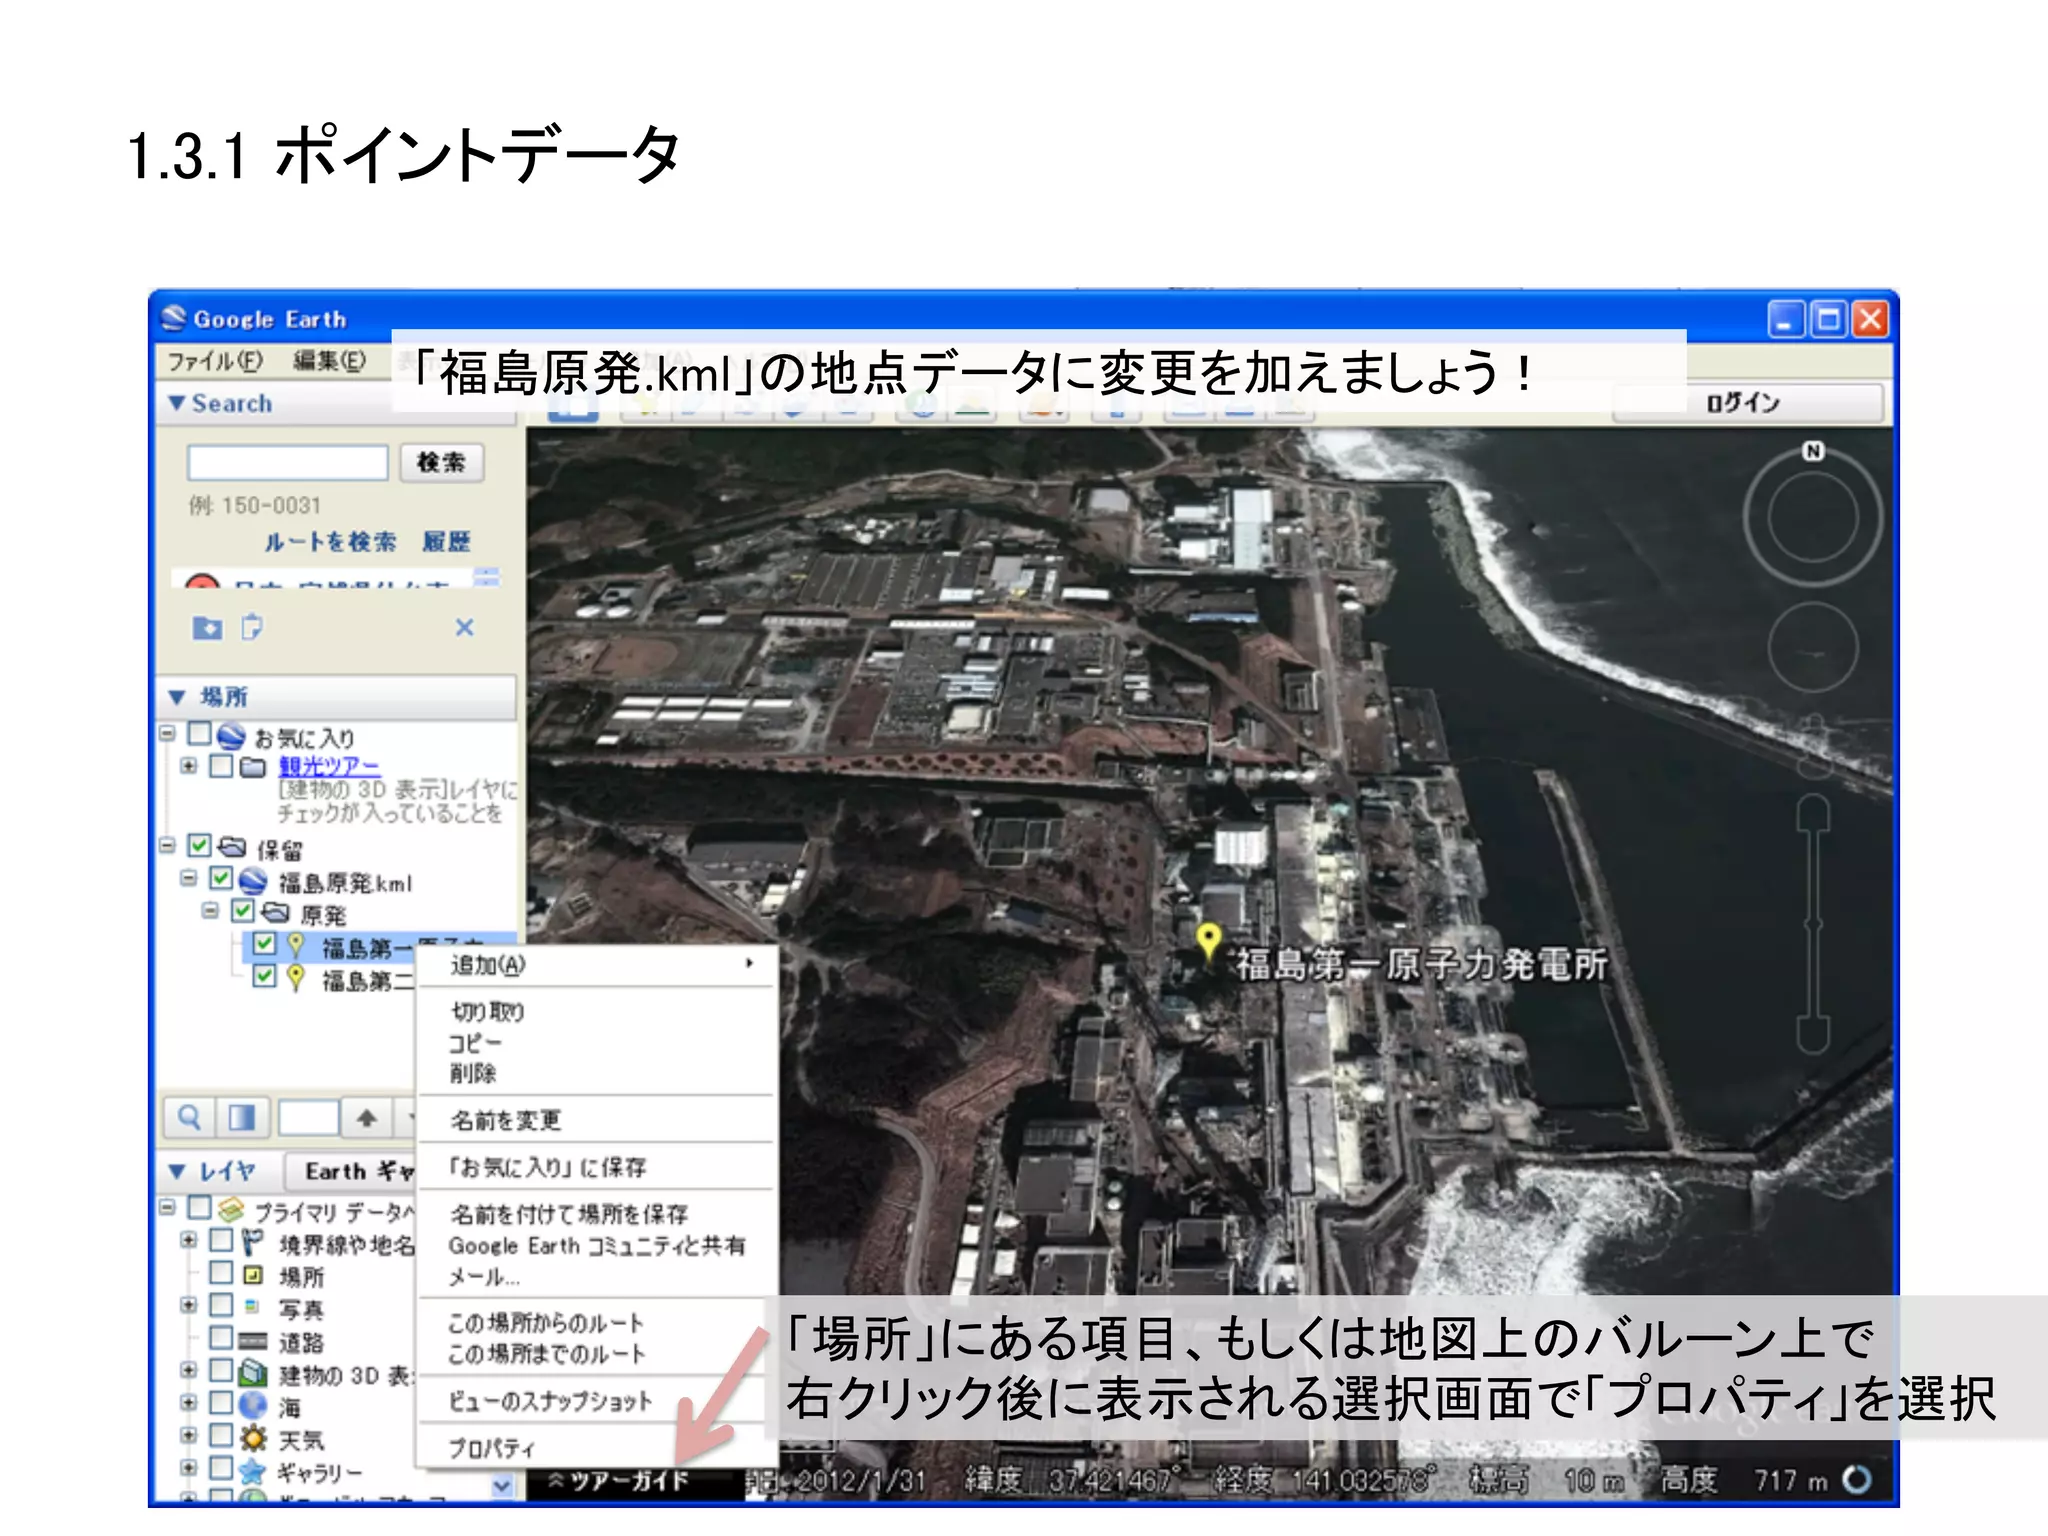Click the magnifier search button in Places panel
This screenshot has height=1536, width=2048.
(188, 1117)
